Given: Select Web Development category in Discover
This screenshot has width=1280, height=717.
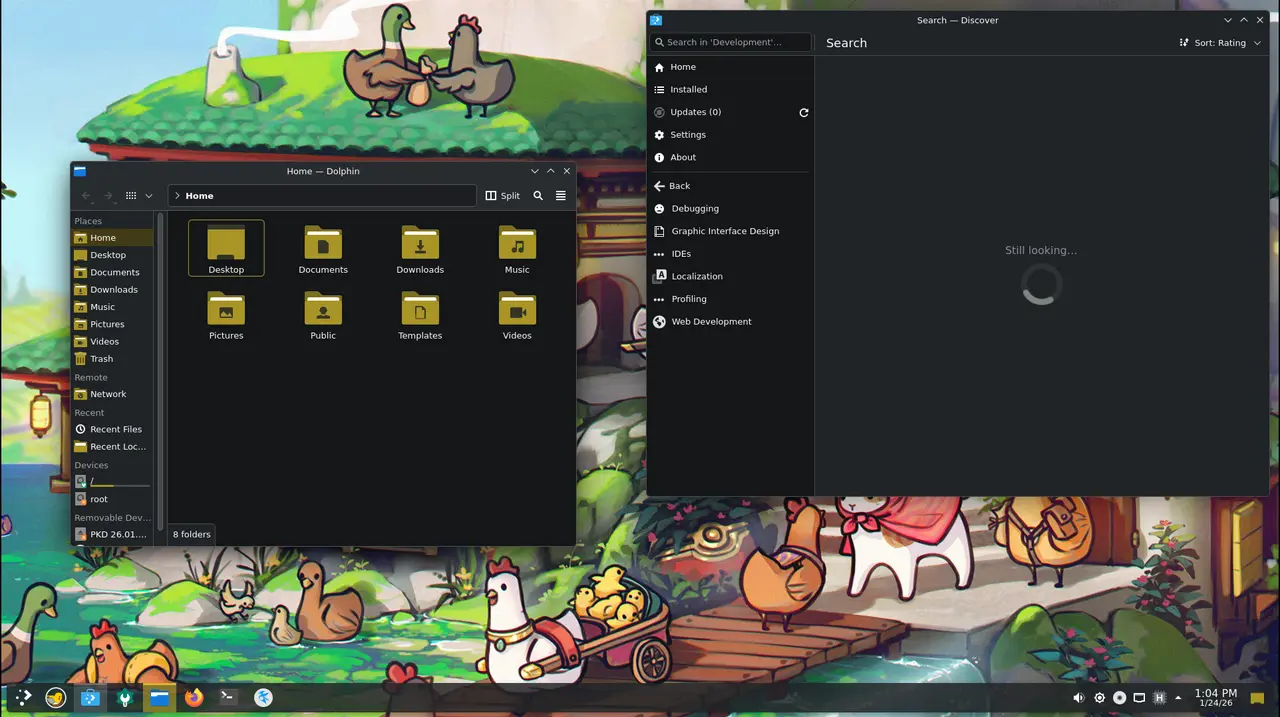Looking at the screenshot, I should click(711, 322).
